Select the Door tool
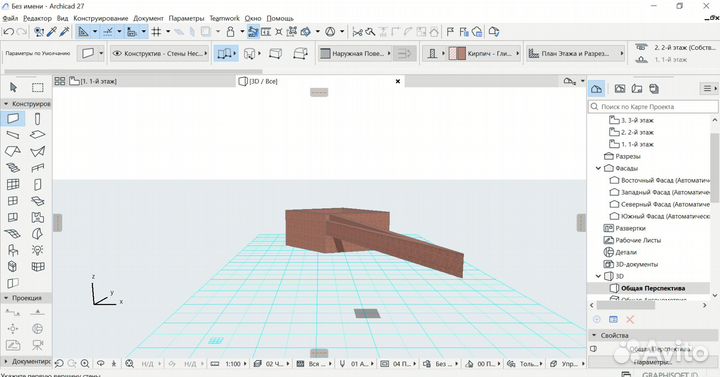The image size is (720, 377). (38, 184)
